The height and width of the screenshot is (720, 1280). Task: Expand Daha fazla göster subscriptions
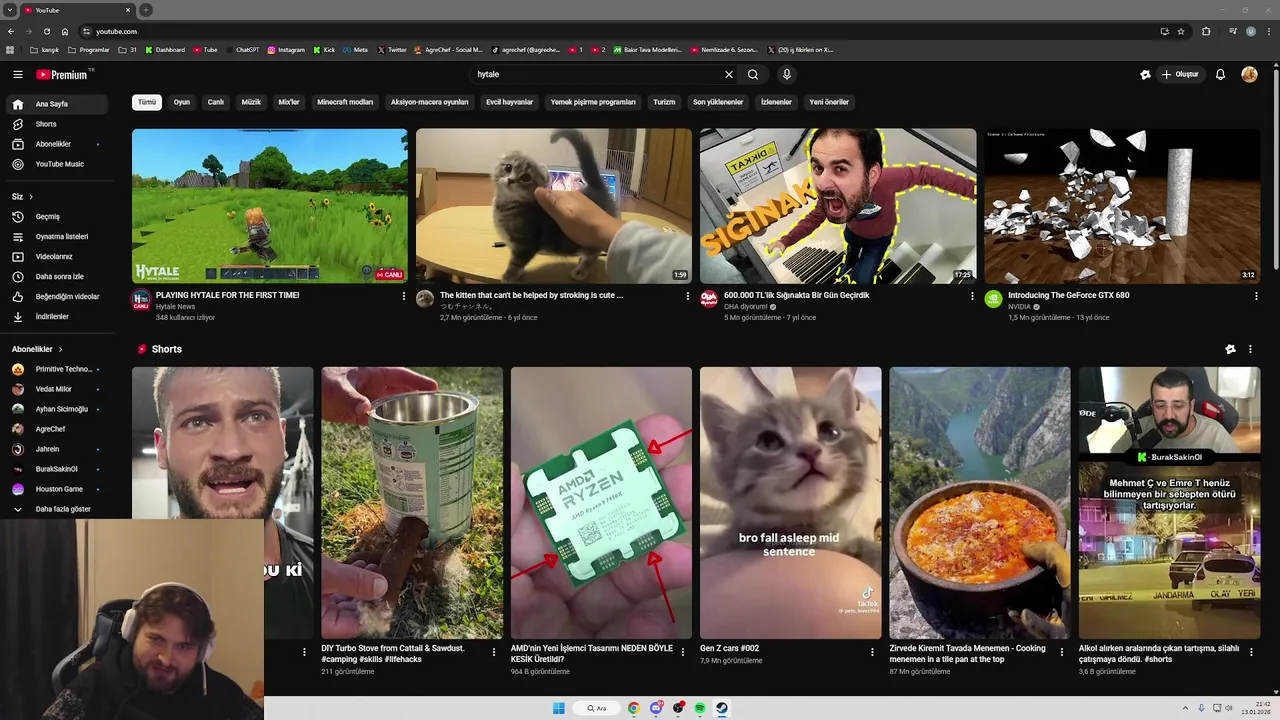coord(56,509)
